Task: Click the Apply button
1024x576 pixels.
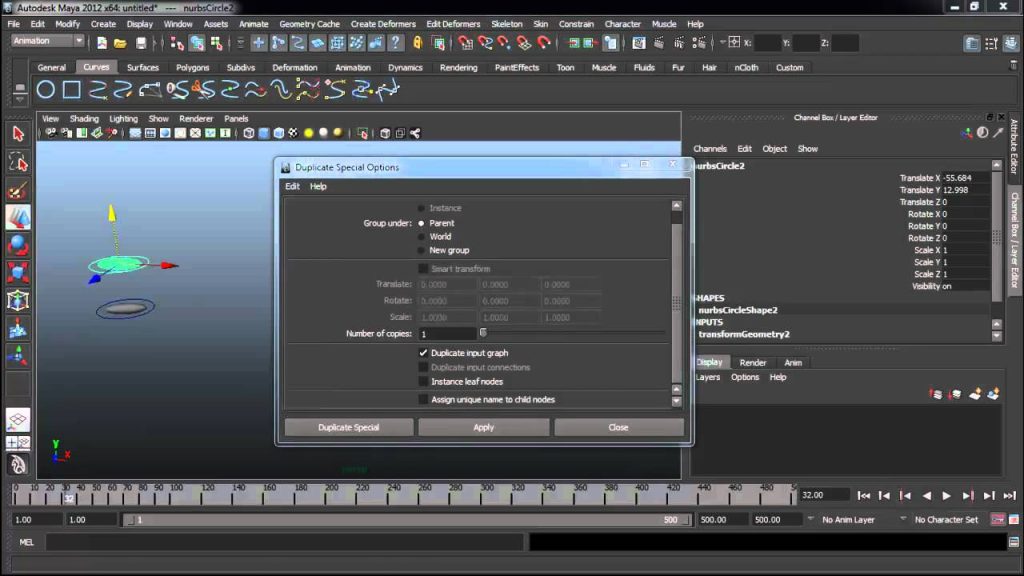Action: click(x=483, y=427)
